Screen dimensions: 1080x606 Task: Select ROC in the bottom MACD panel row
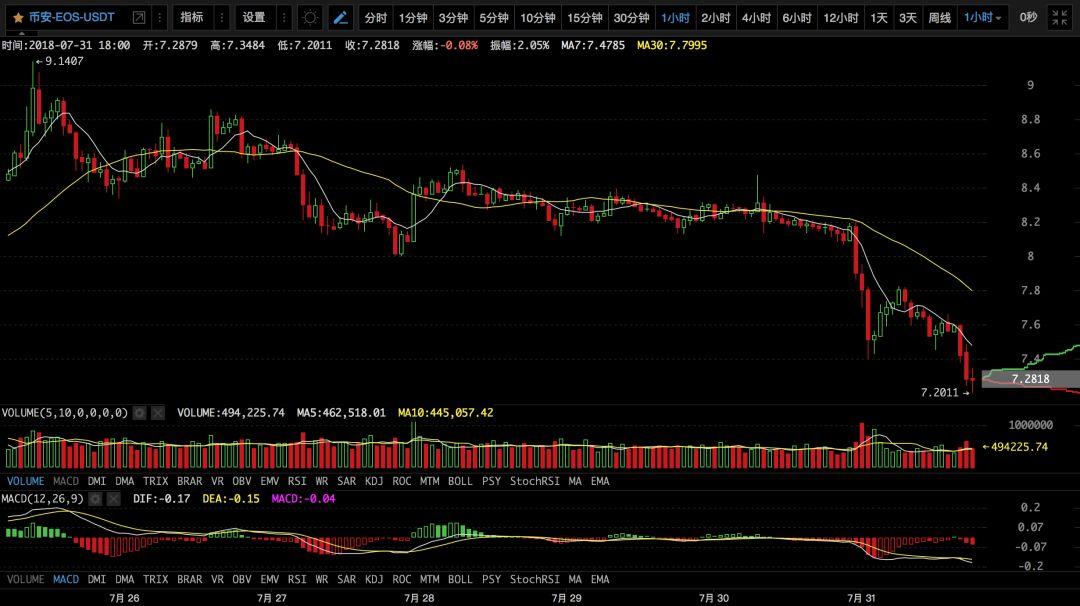pos(402,579)
